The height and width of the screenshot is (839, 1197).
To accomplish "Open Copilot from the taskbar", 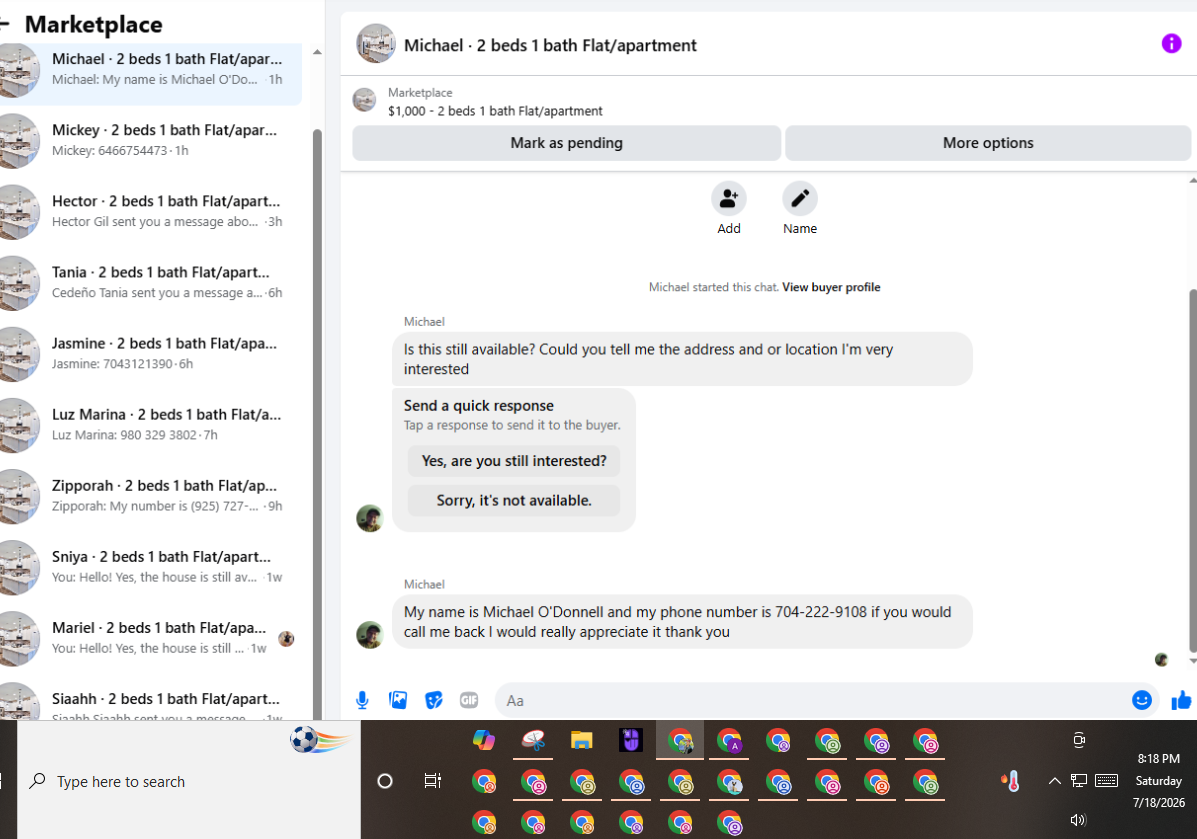I will (x=484, y=740).
